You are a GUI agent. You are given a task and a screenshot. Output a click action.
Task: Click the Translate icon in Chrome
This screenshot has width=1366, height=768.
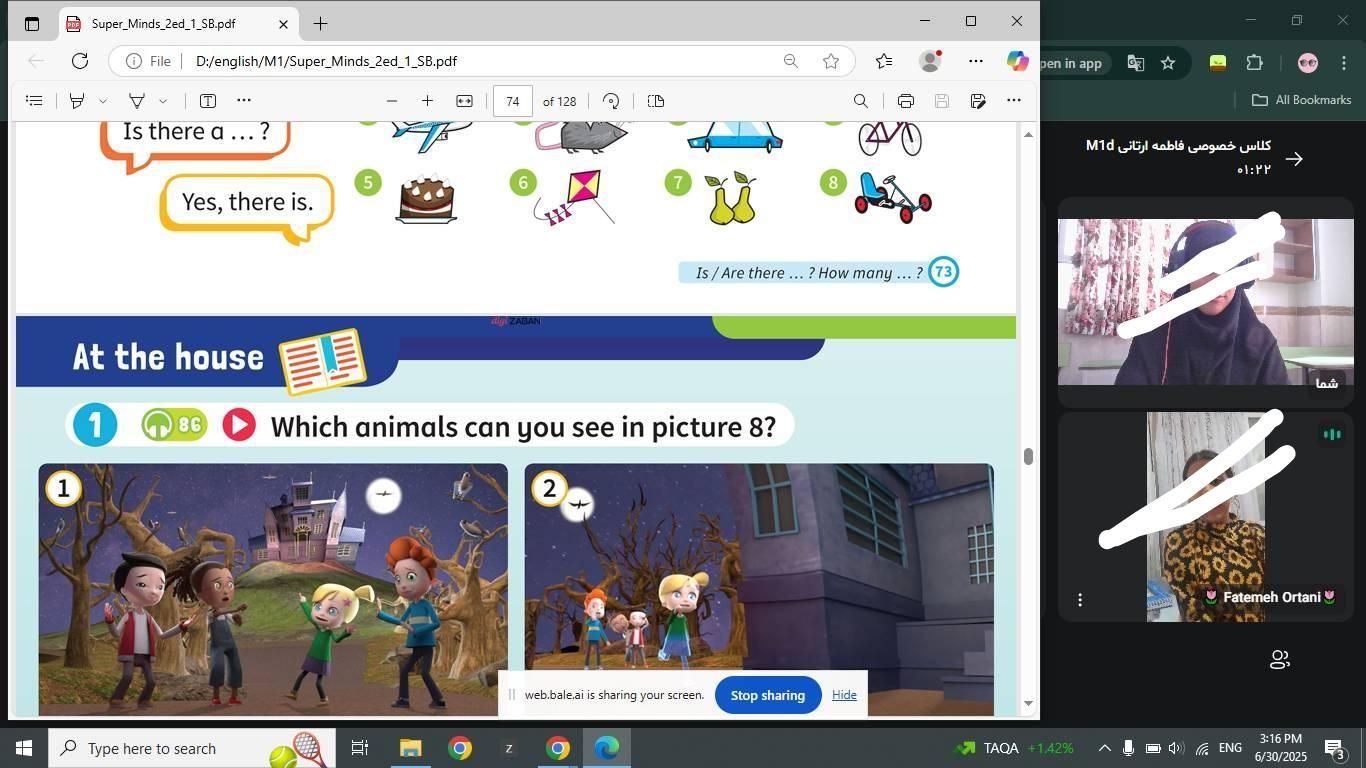tap(1136, 63)
